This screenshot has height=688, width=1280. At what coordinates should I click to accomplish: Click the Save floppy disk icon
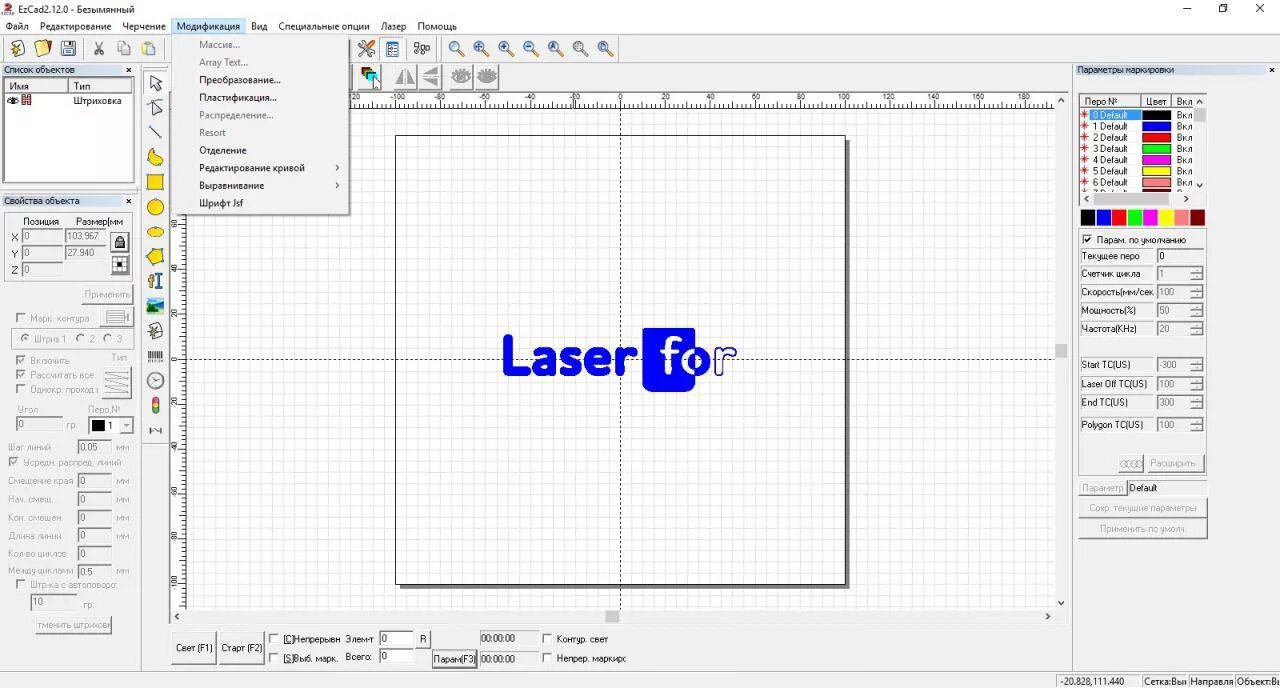click(68, 48)
